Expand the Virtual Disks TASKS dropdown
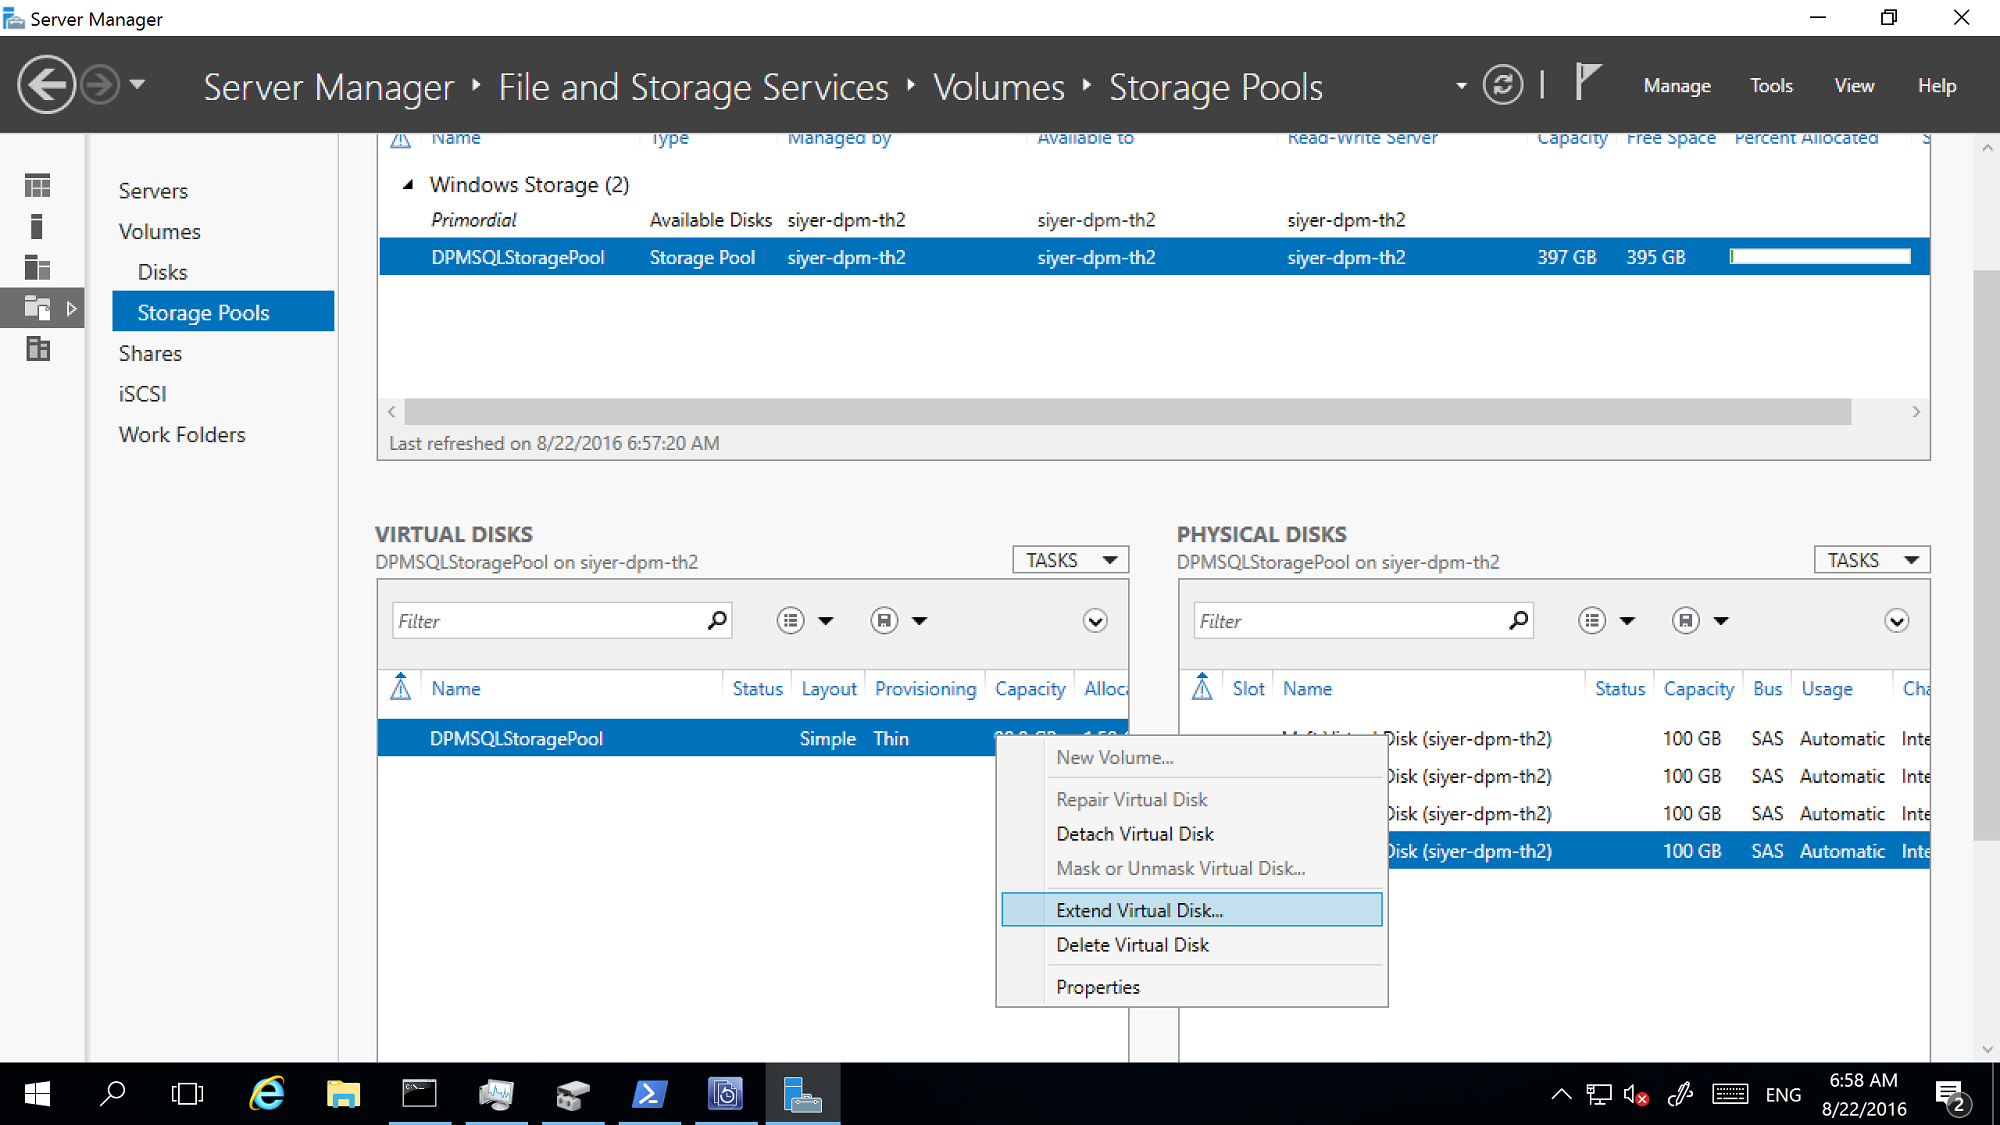The image size is (2000, 1125). coord(1073,559)
